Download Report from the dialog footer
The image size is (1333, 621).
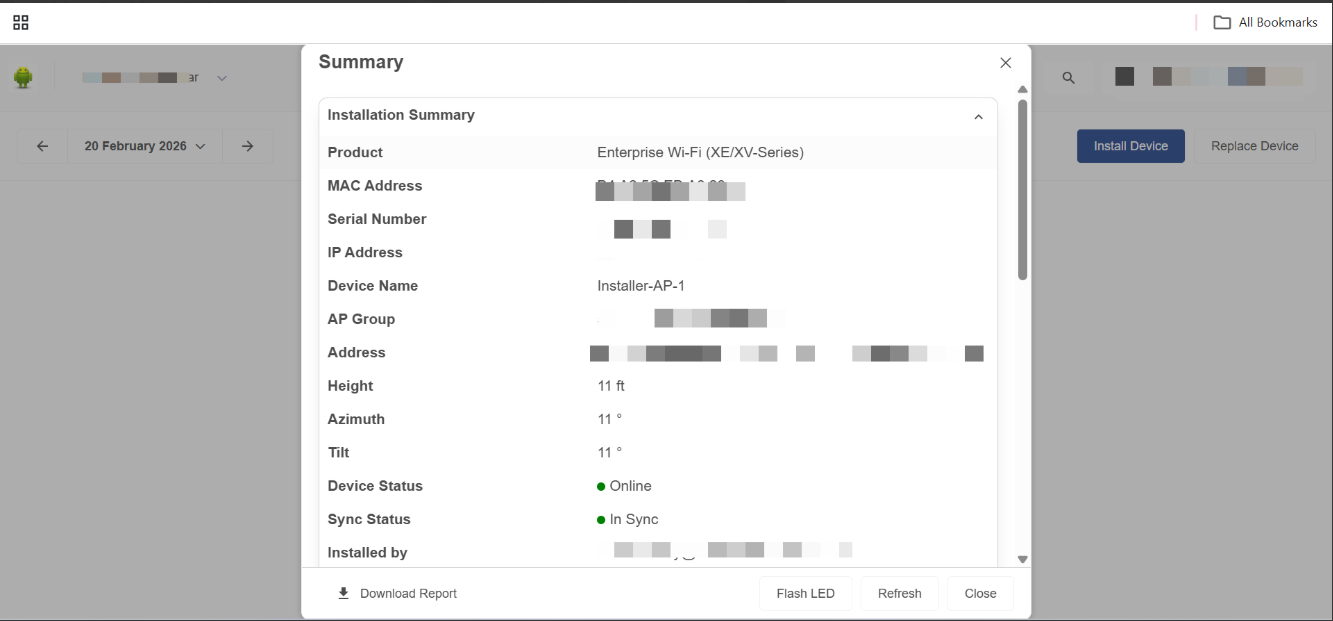397,593
